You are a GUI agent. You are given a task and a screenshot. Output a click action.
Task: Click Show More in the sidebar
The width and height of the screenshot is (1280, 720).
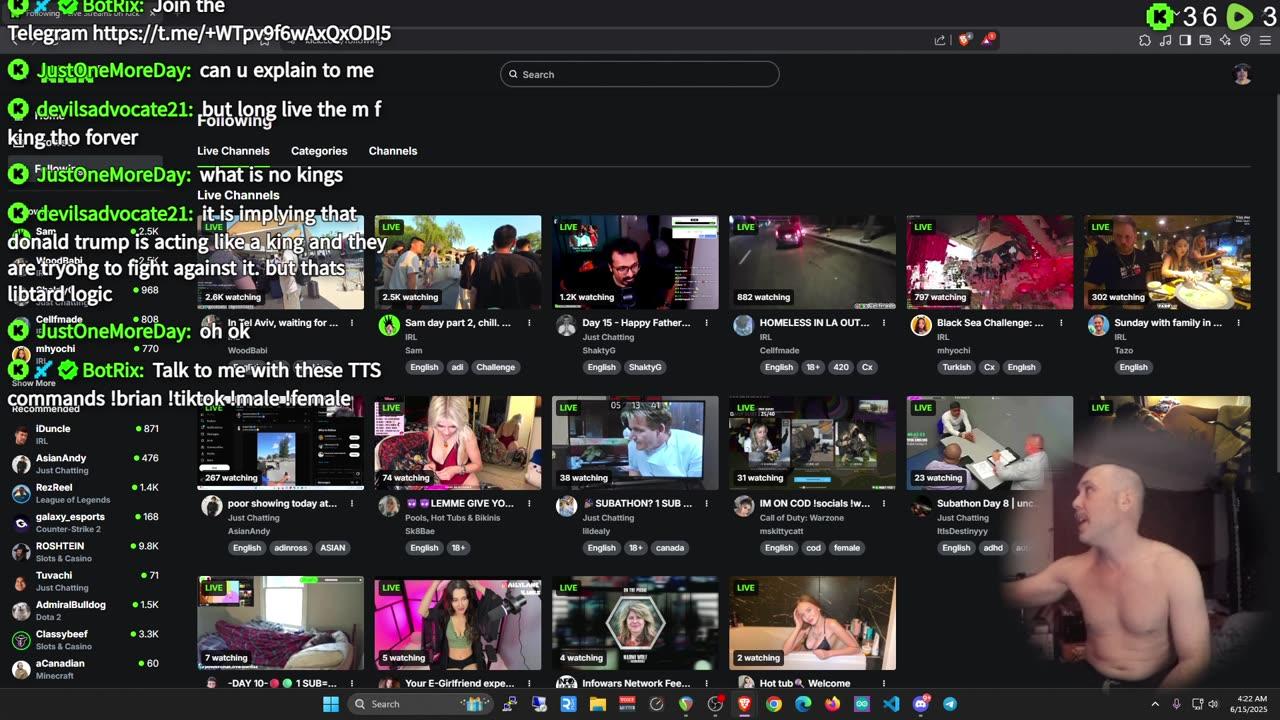(x=34, y=383)
